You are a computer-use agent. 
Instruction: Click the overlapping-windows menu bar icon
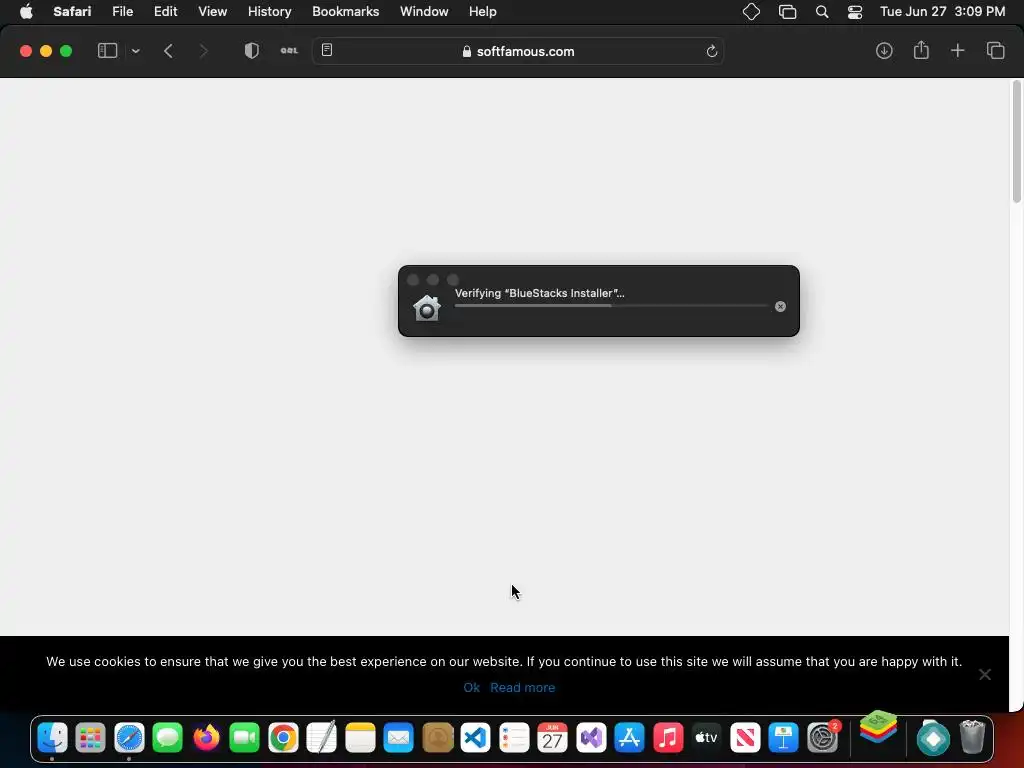(788, 12)
